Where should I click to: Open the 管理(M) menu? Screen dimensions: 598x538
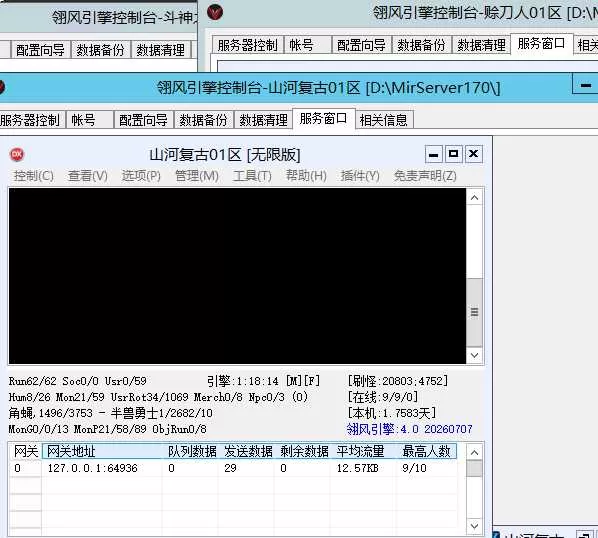coord(197,176)
